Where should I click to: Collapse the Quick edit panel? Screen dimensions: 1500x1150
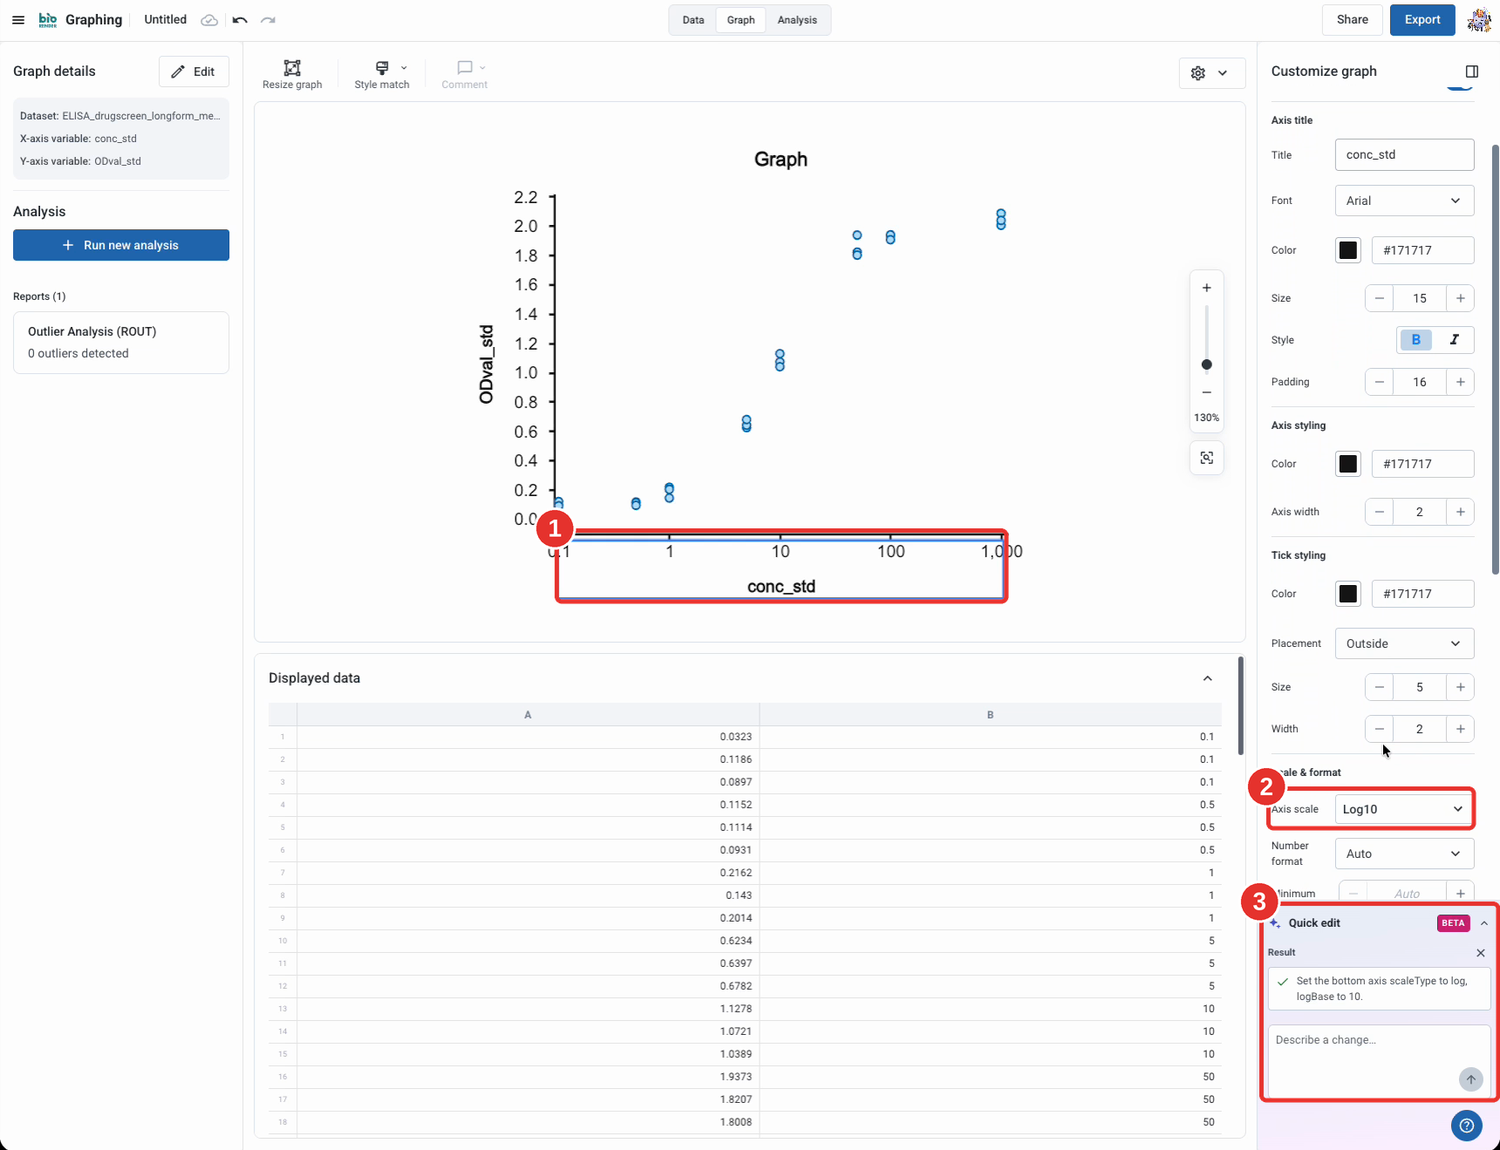pos(1484,923)
